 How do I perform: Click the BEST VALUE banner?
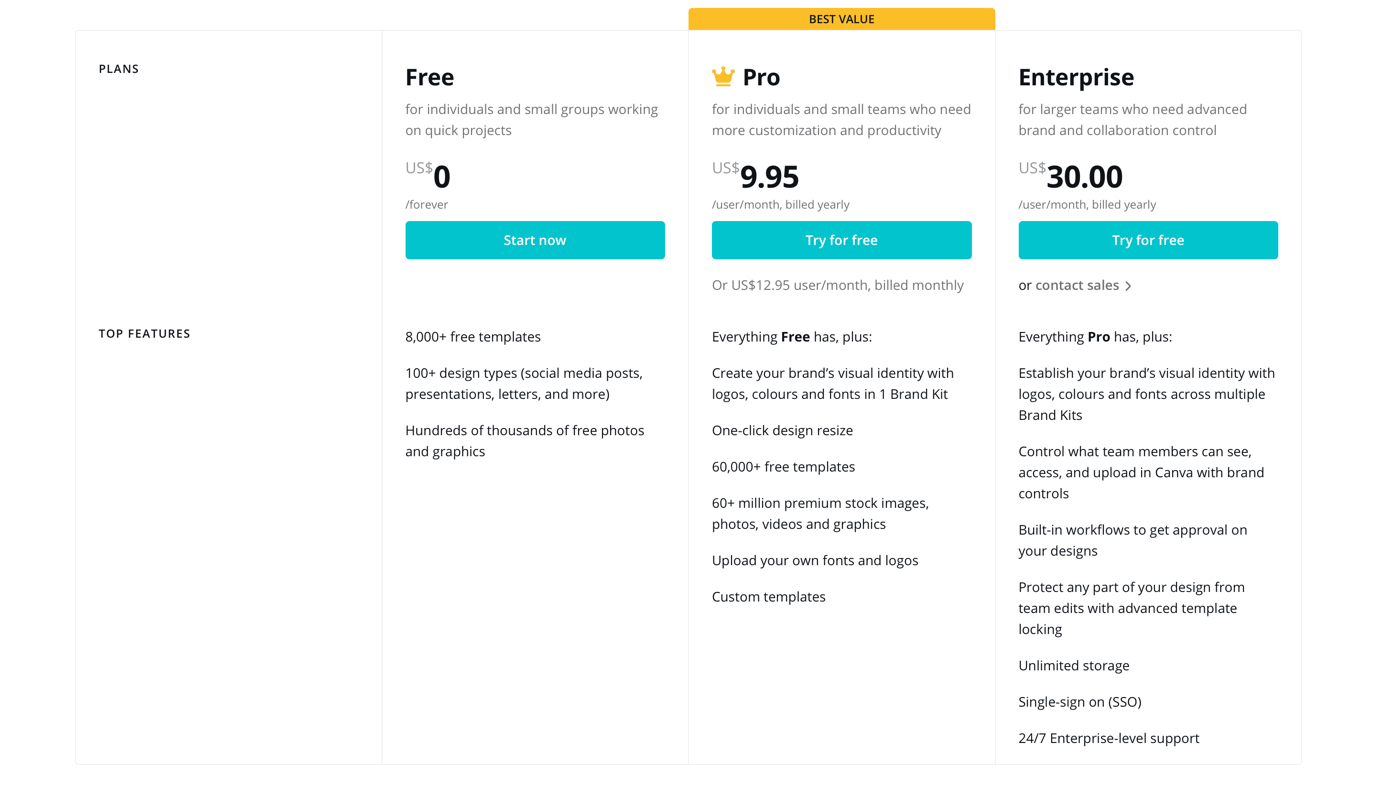(x=841, y=19)
